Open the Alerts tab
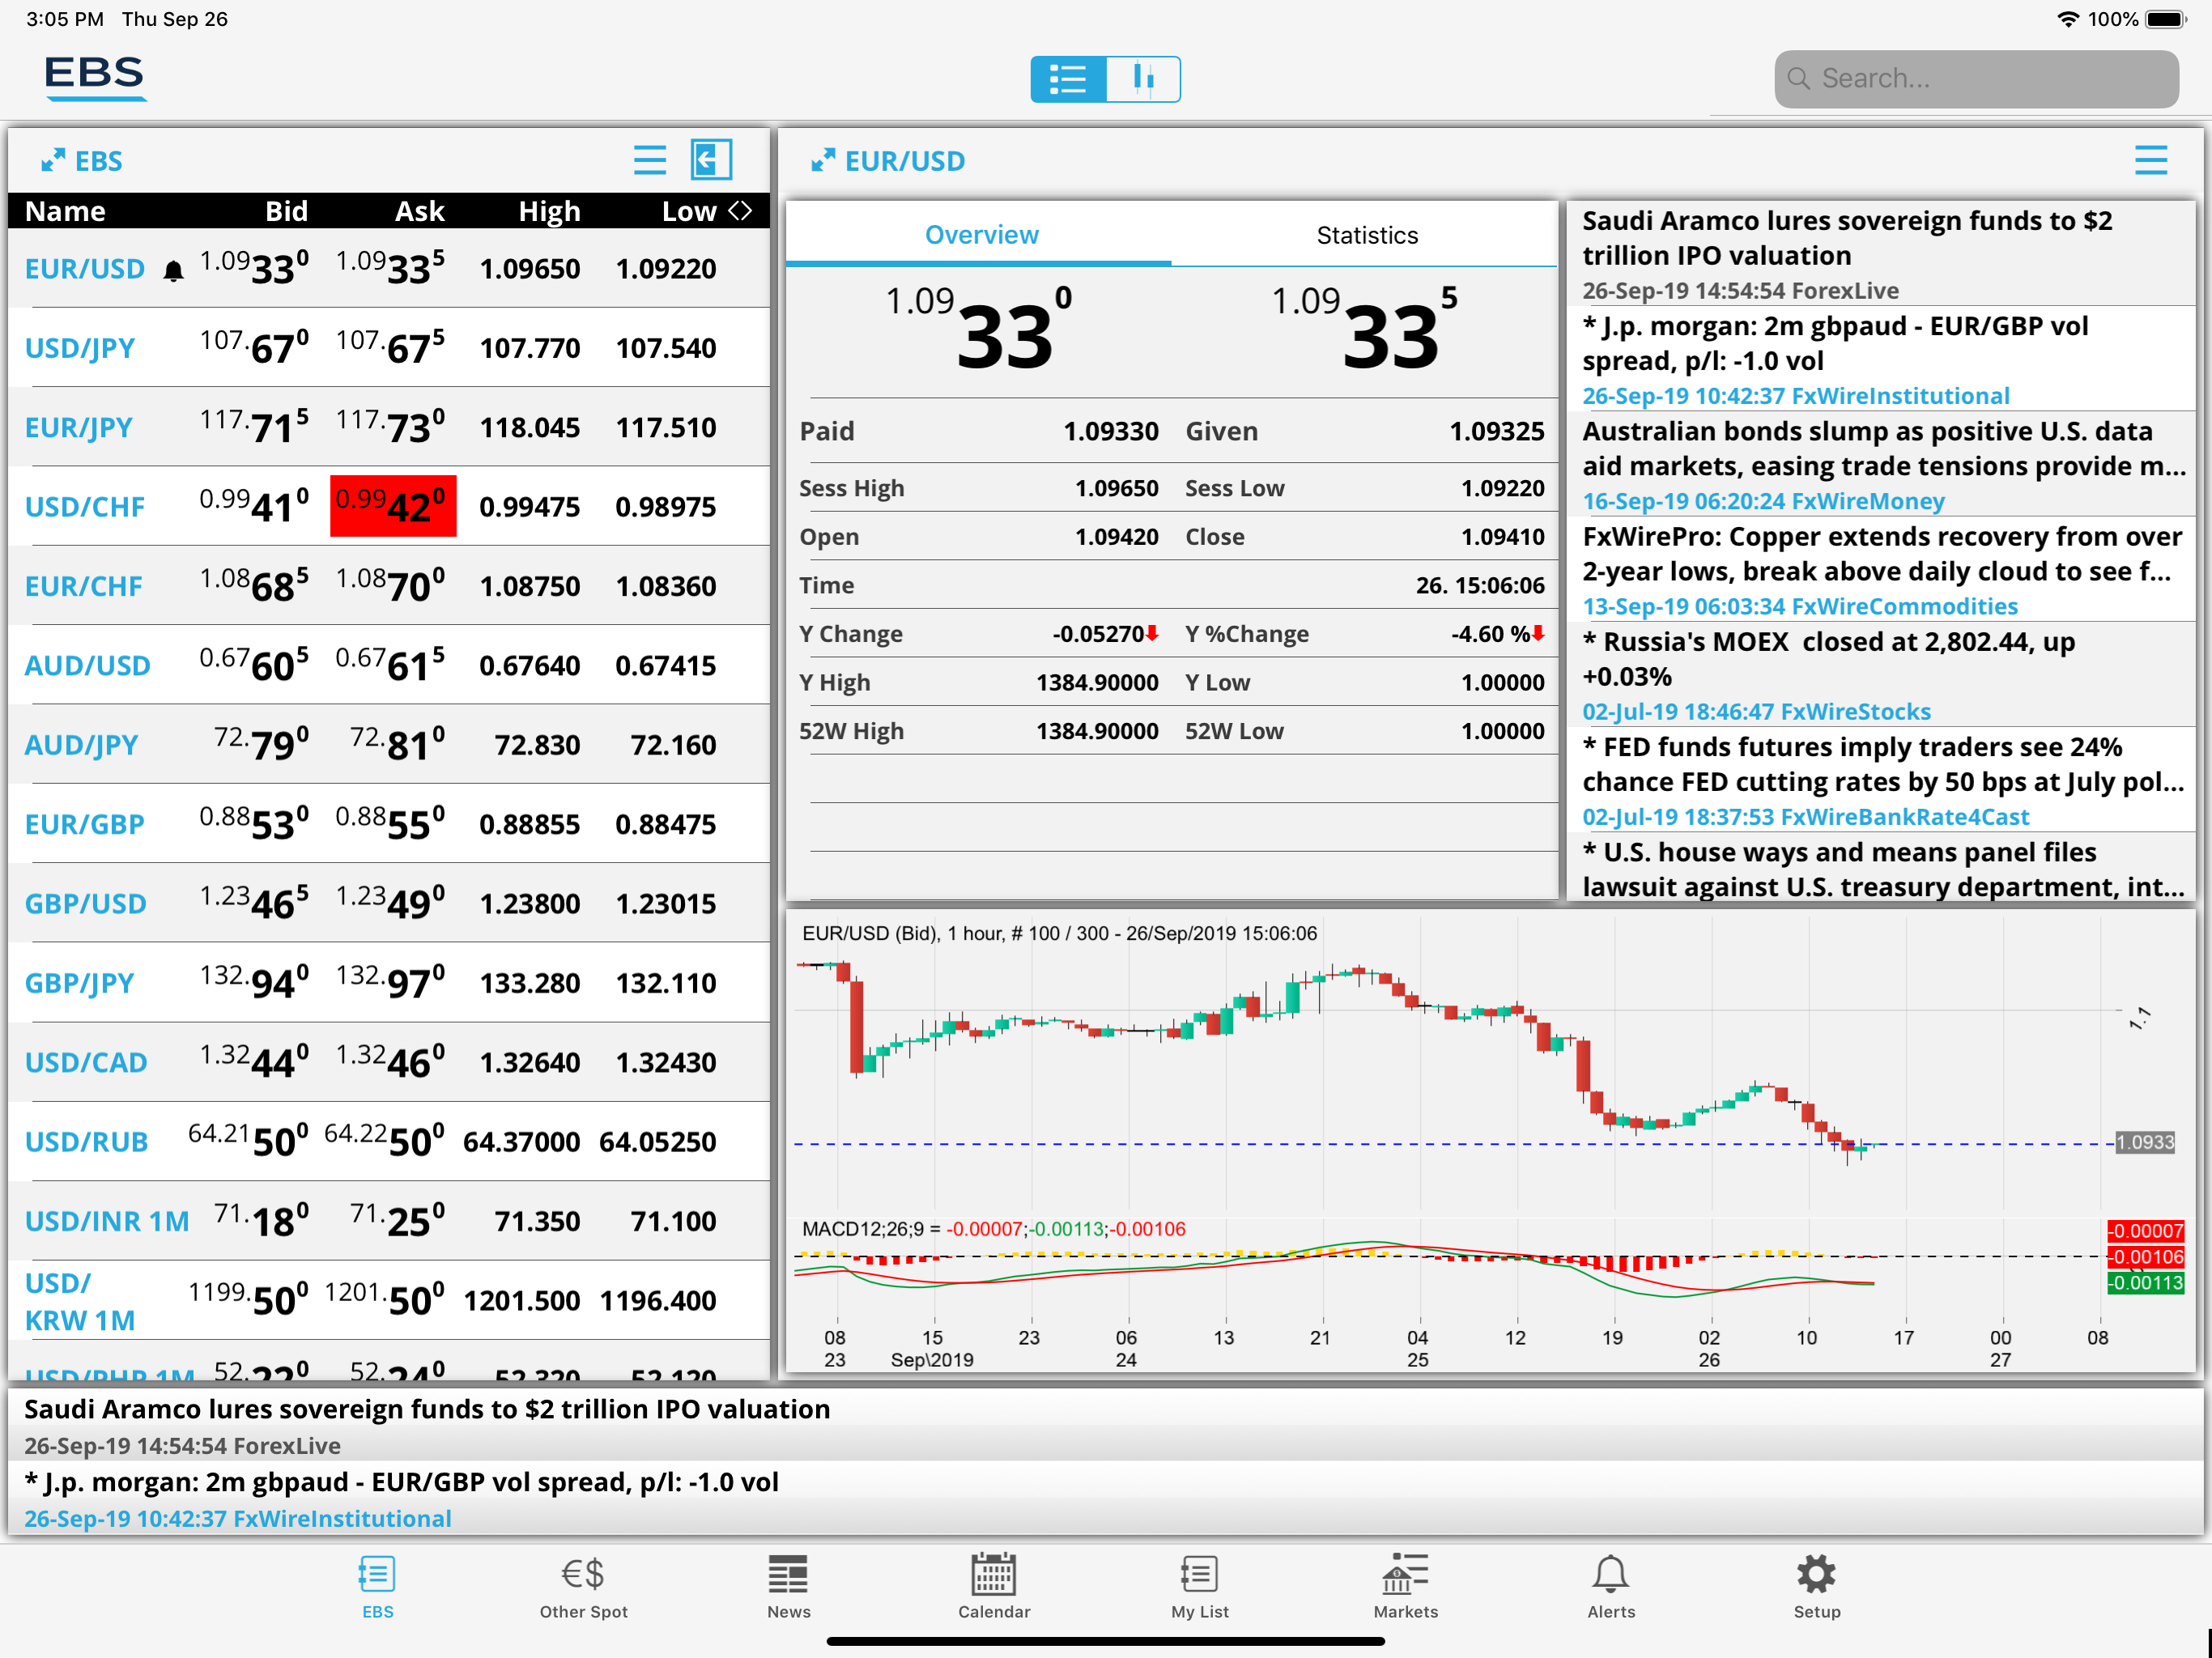Viewport: 2212px width, 1658px height. 1610,1586
